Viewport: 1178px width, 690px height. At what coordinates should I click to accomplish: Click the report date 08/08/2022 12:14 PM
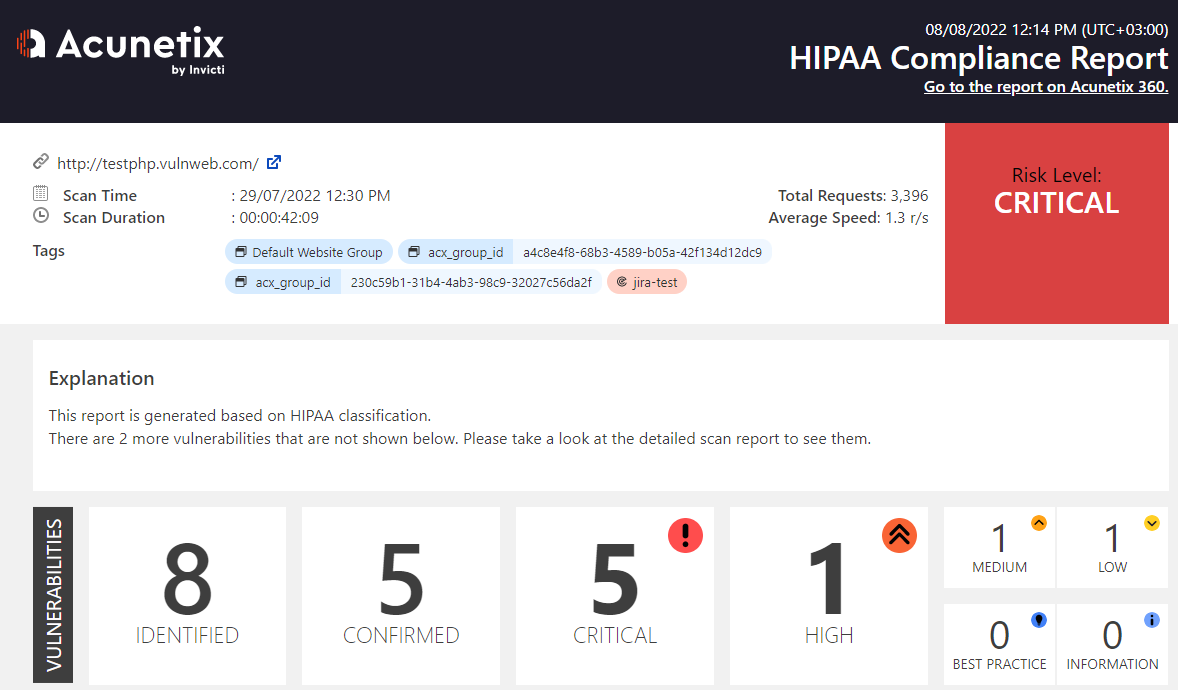click(x=1047, y=29)
